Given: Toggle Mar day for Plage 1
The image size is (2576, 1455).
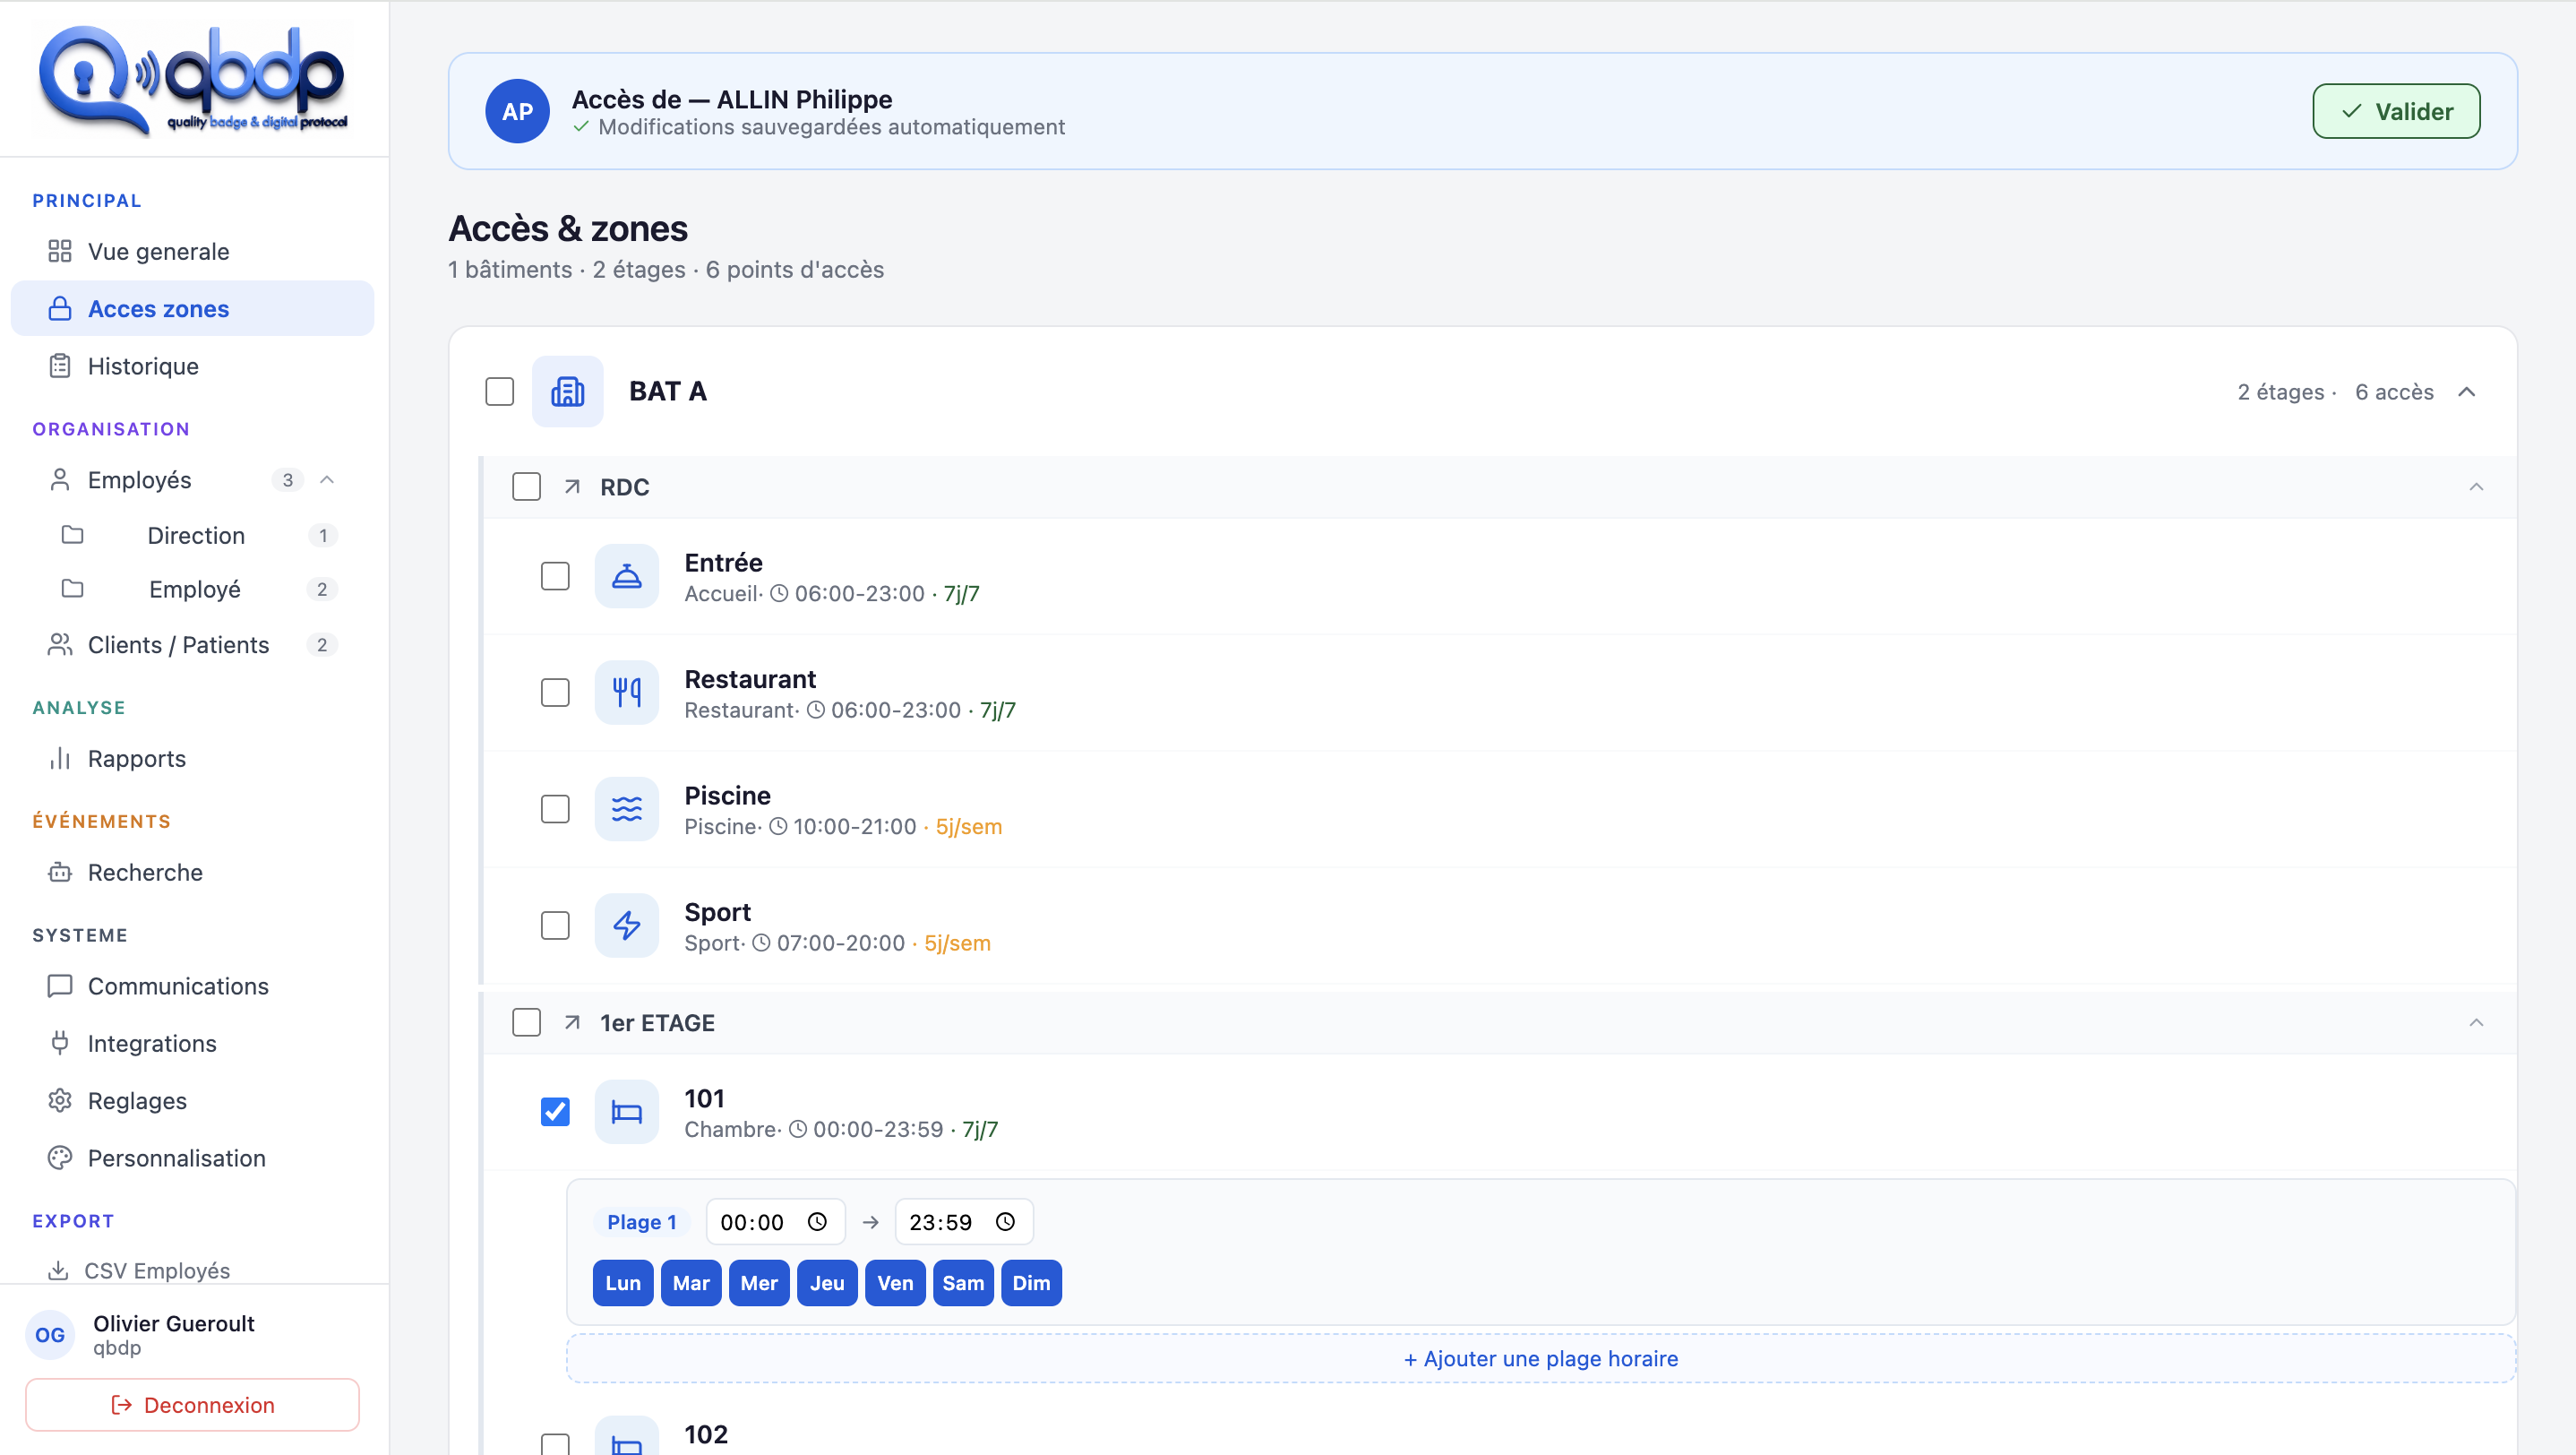Looking at the screenshot, I should tap(691, 1283).
